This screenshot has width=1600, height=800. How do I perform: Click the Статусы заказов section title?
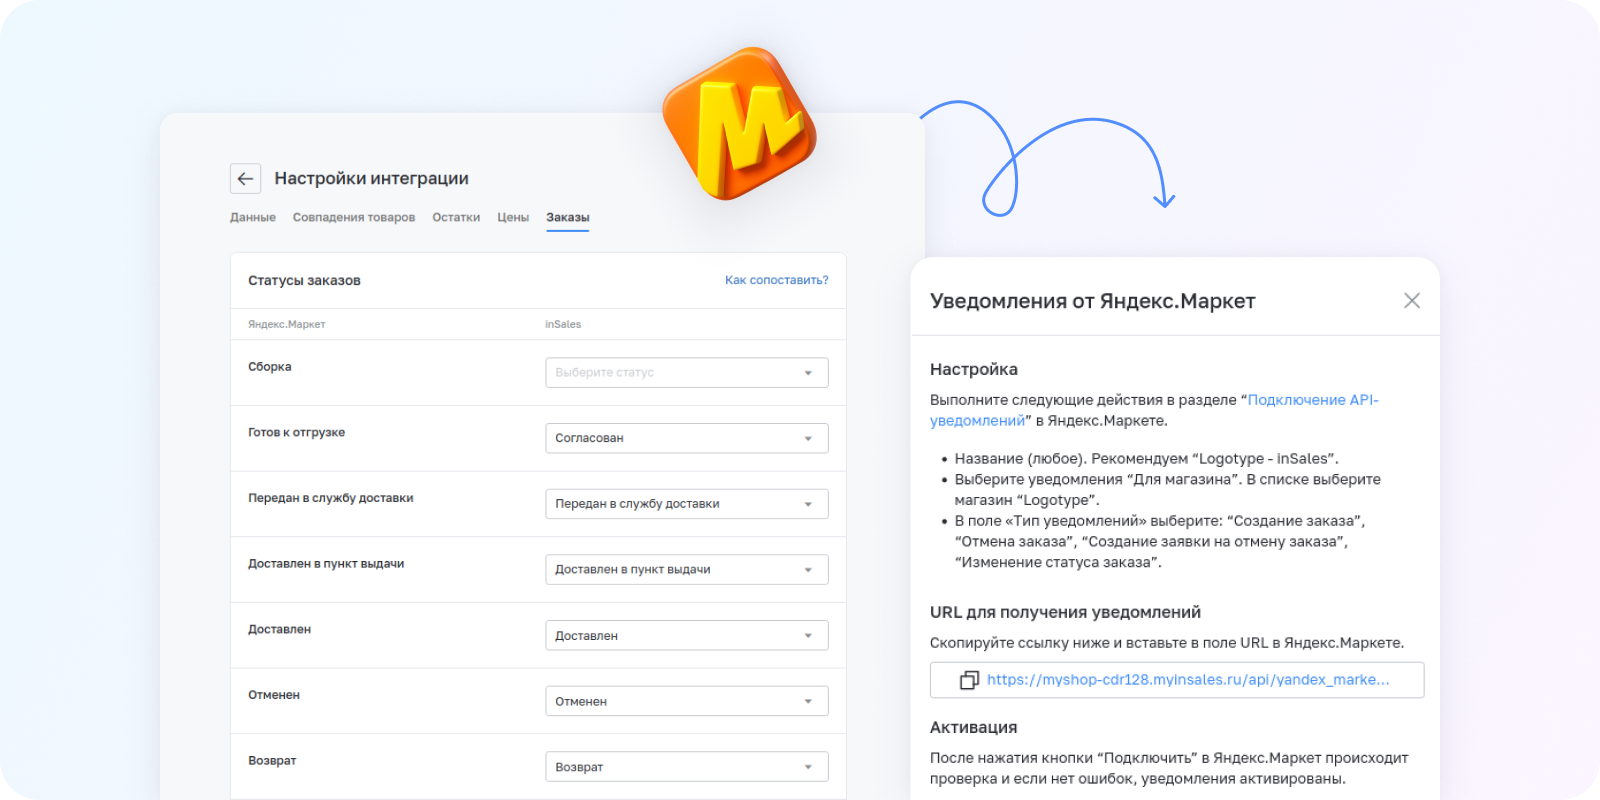pyautogui.click(x=304, y=280)
